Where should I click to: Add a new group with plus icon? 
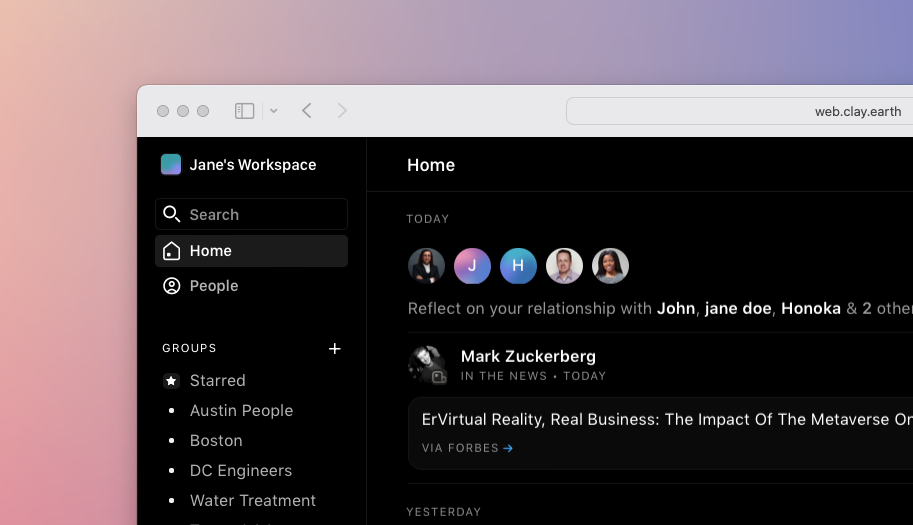pyautogui.click(x=335, y=349)
